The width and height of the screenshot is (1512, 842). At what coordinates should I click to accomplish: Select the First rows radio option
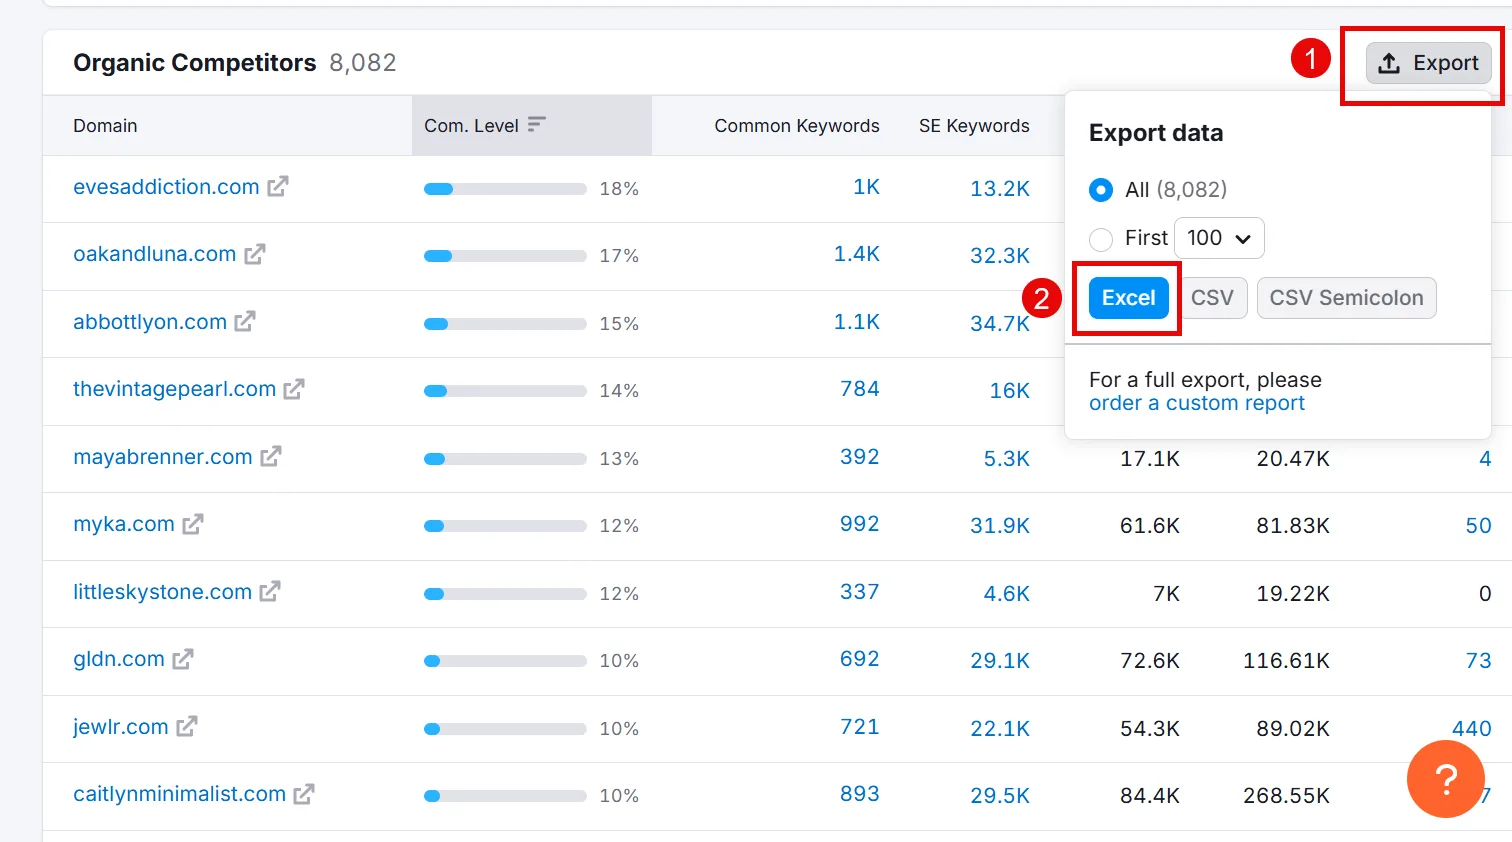[x=1101, y=239]
